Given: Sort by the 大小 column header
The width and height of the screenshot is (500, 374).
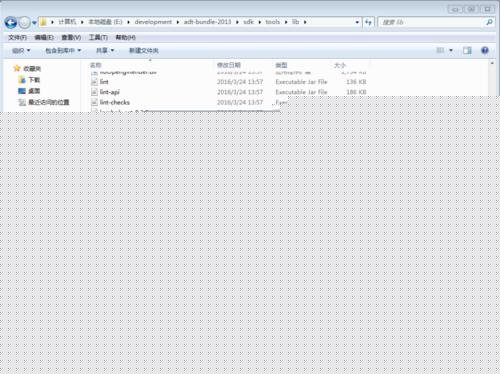Looking at the screenshot, I should pos(340,65).
